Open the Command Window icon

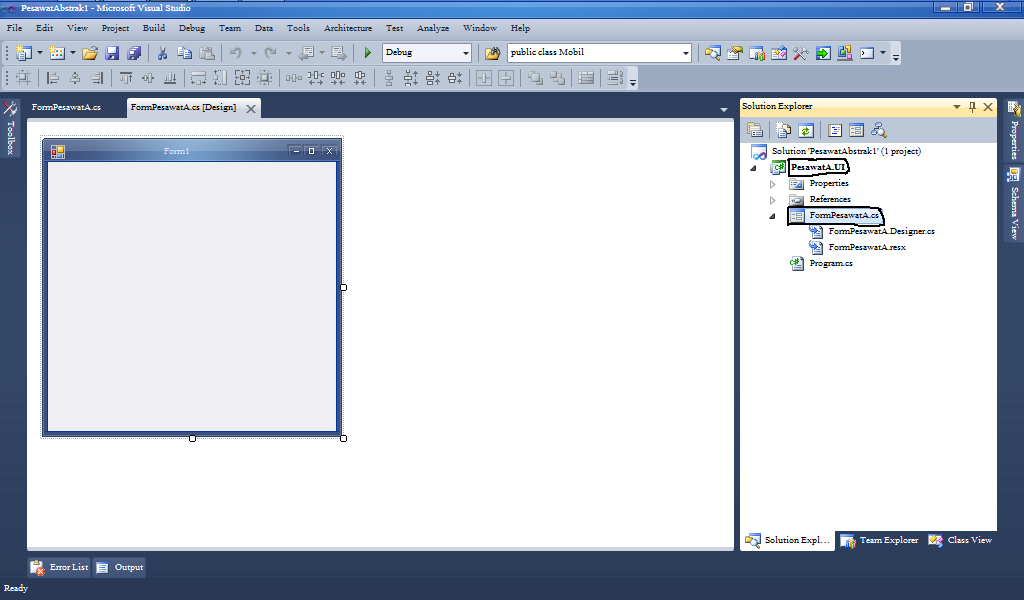pos(867,53)
